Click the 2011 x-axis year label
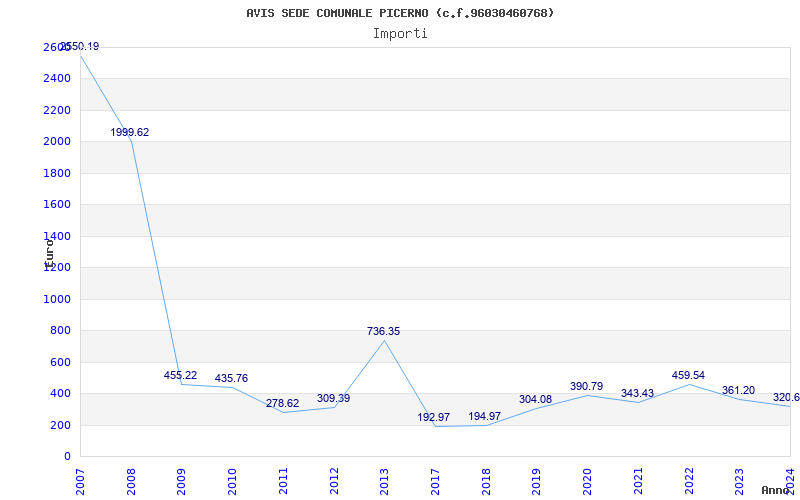 [x=283, y=481]
